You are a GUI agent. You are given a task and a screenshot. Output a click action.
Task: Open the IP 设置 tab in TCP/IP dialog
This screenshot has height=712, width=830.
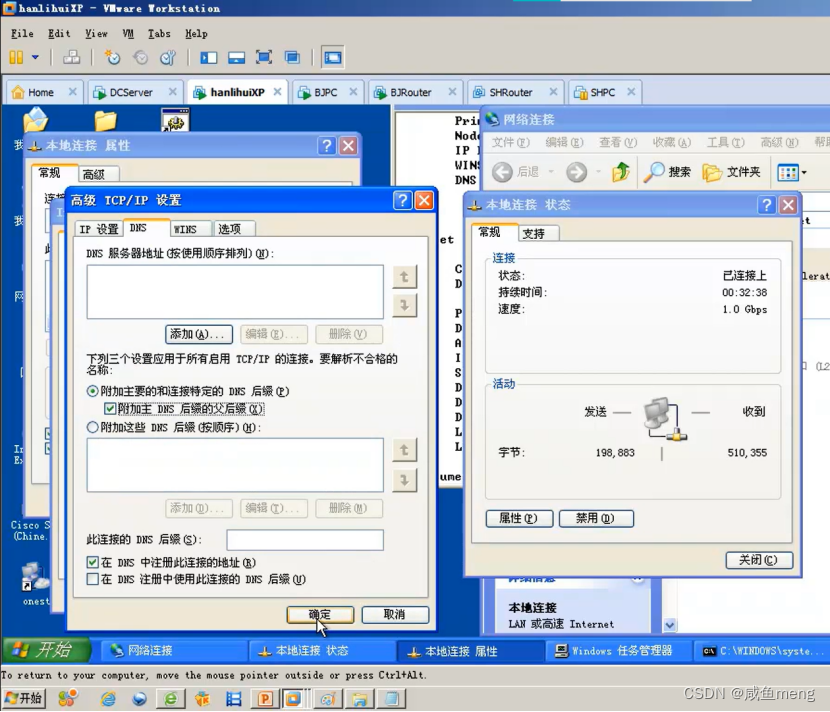point(99,229)
